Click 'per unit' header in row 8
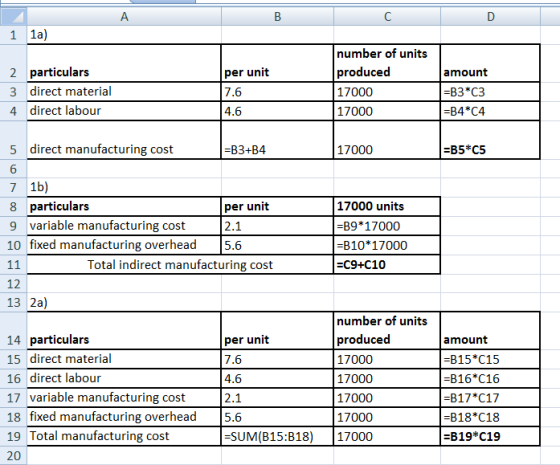This screenshot has width=560, height=465. tap(278, 206)
